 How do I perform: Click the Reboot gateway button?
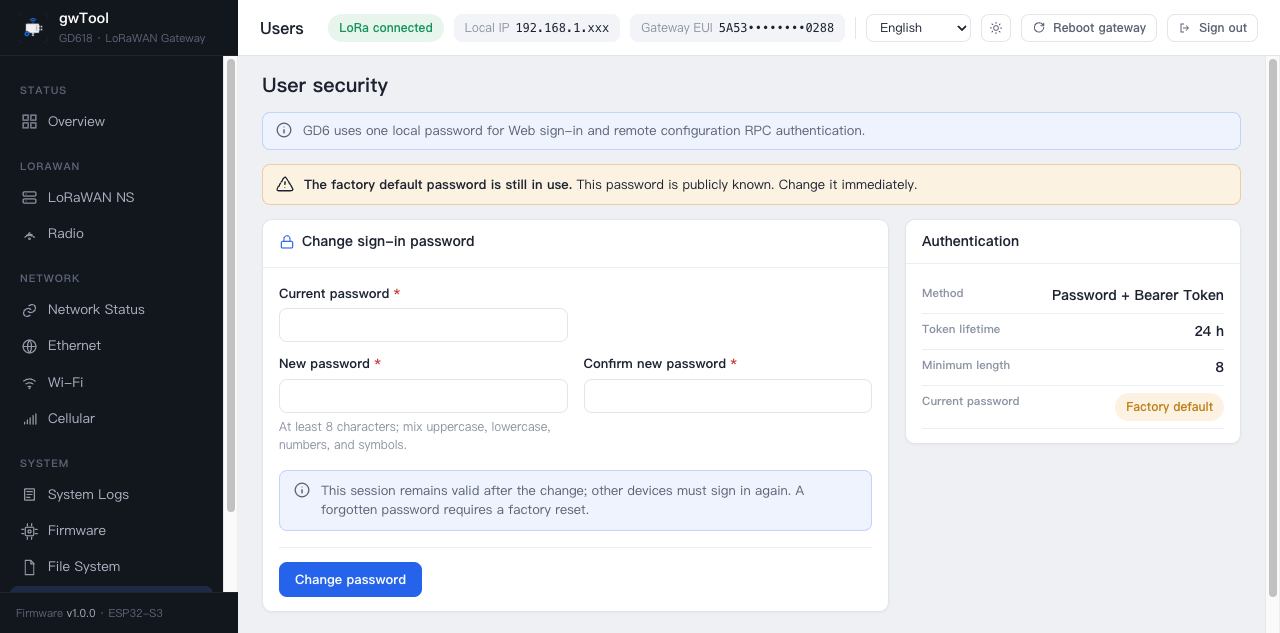click(1089, 28)
